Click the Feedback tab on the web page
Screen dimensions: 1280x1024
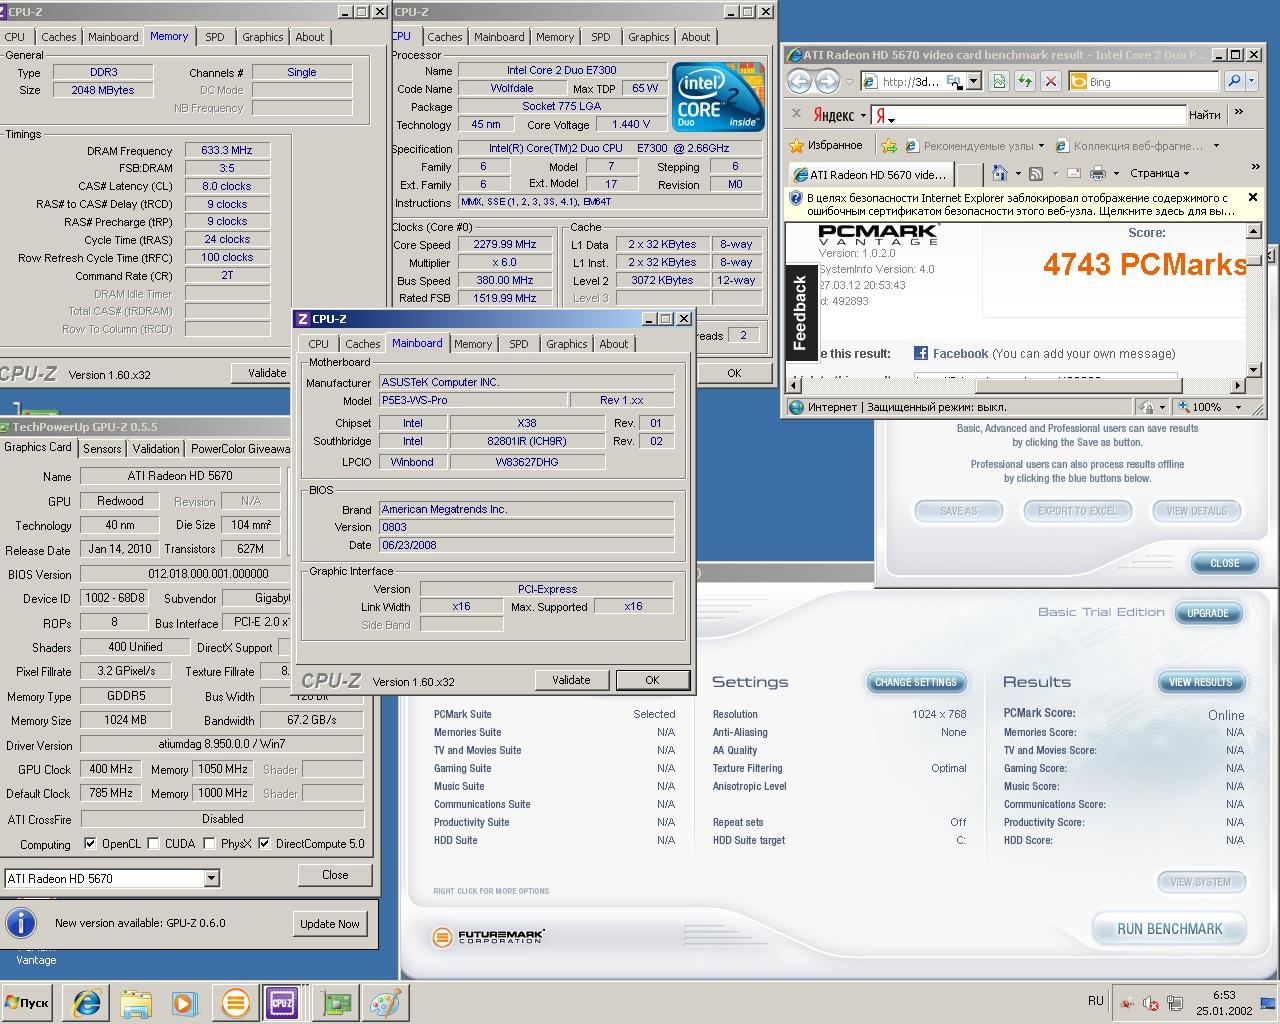(800, 313)
